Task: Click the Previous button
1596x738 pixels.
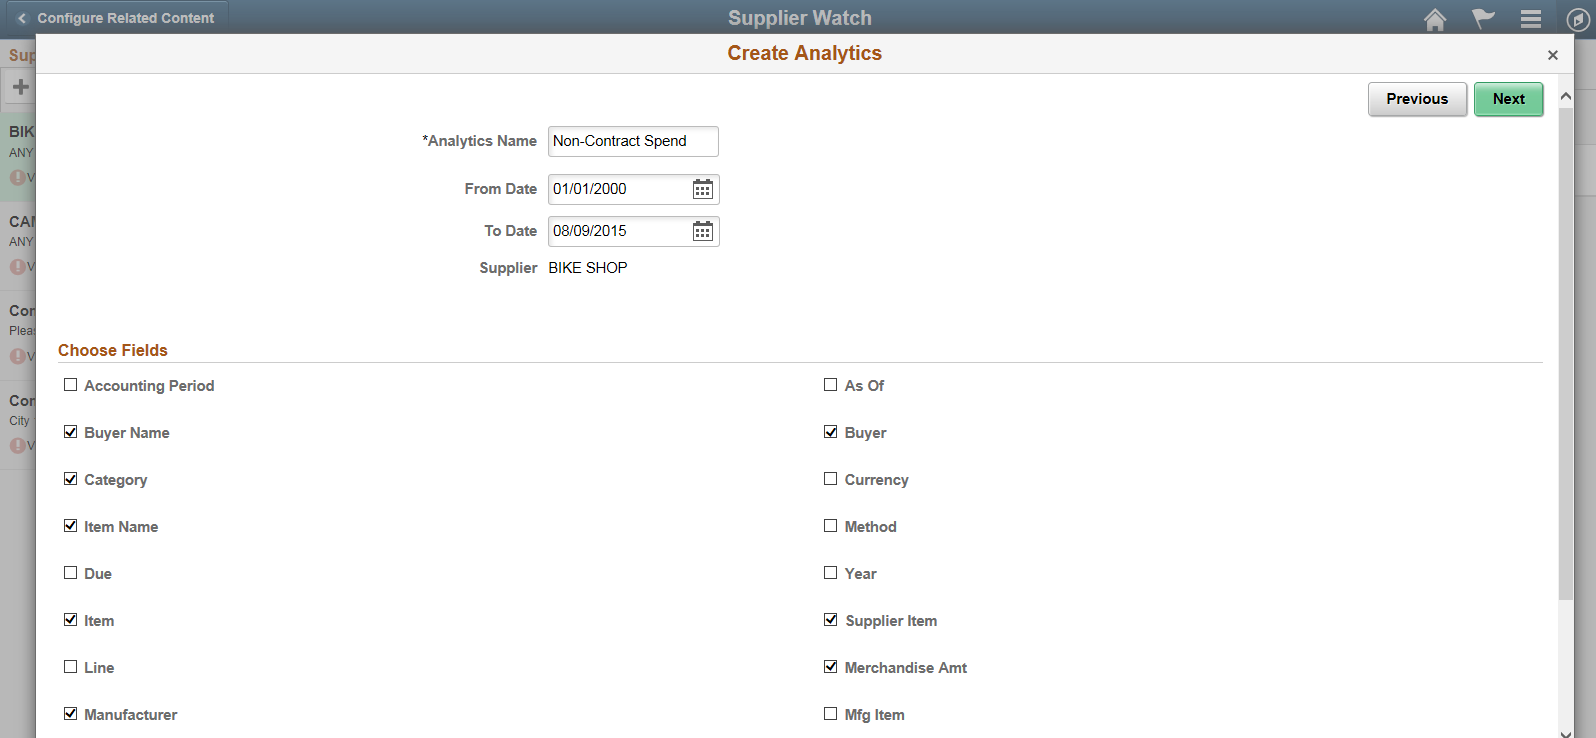Action: coord(1417,99)
